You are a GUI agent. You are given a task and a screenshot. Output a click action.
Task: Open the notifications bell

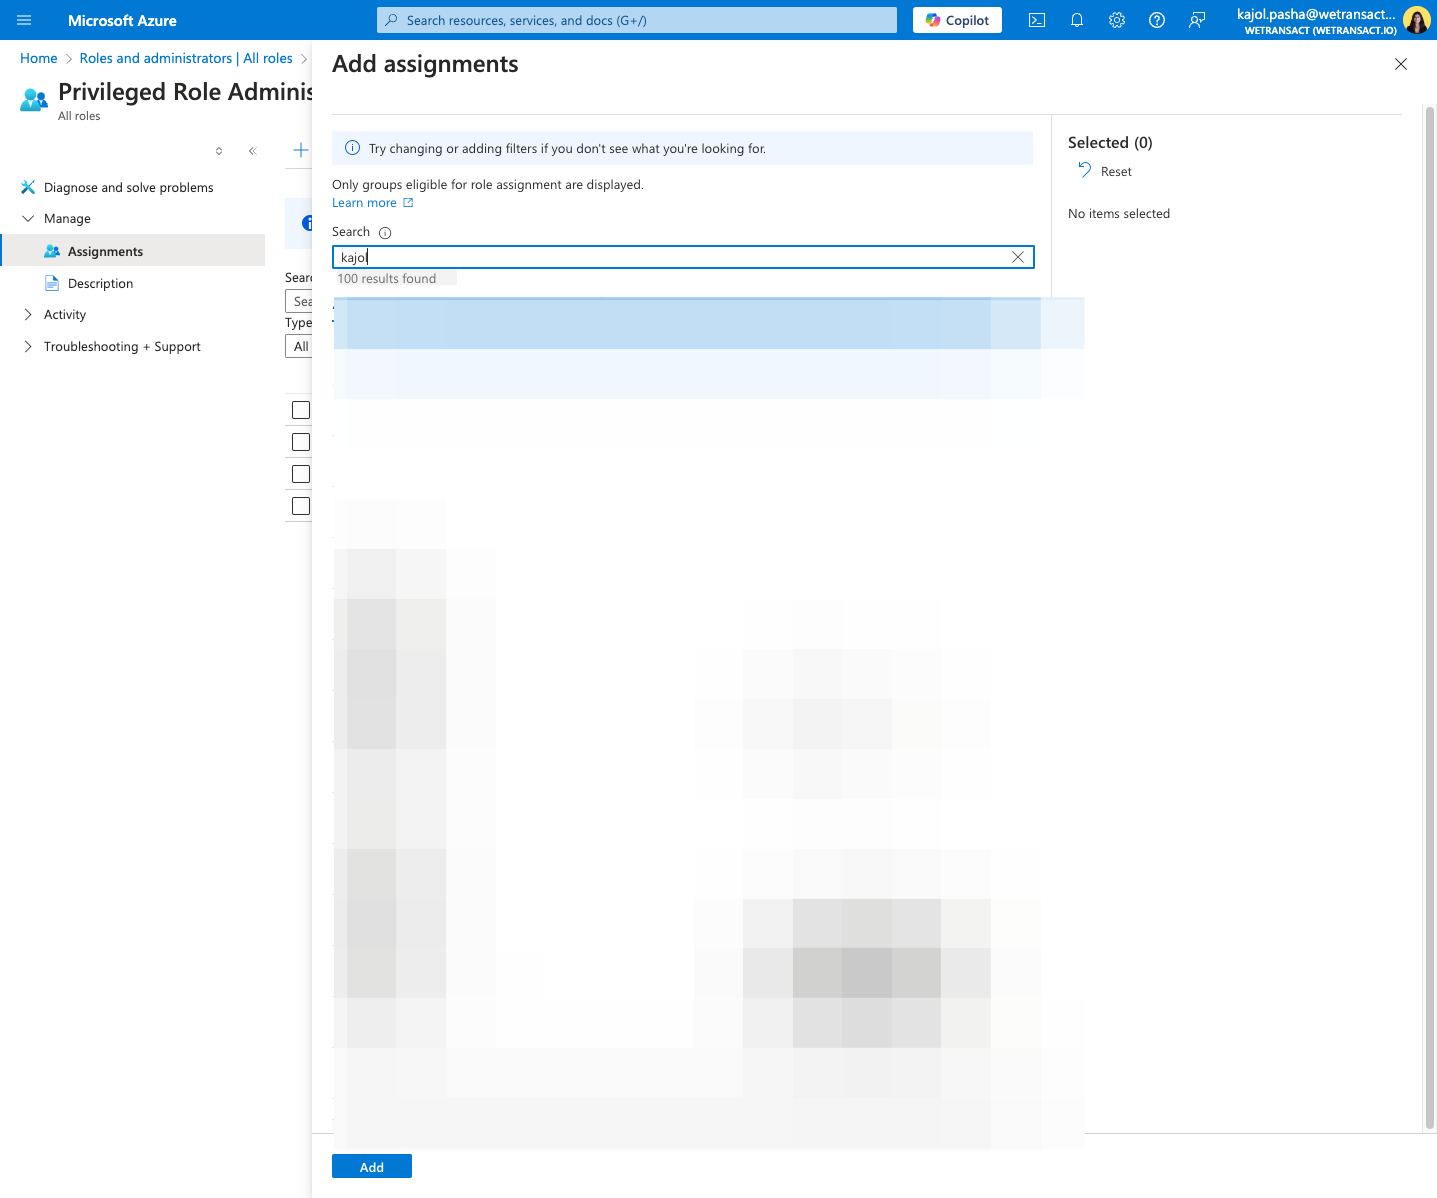pyautogui.click(x=1077, y=20)
